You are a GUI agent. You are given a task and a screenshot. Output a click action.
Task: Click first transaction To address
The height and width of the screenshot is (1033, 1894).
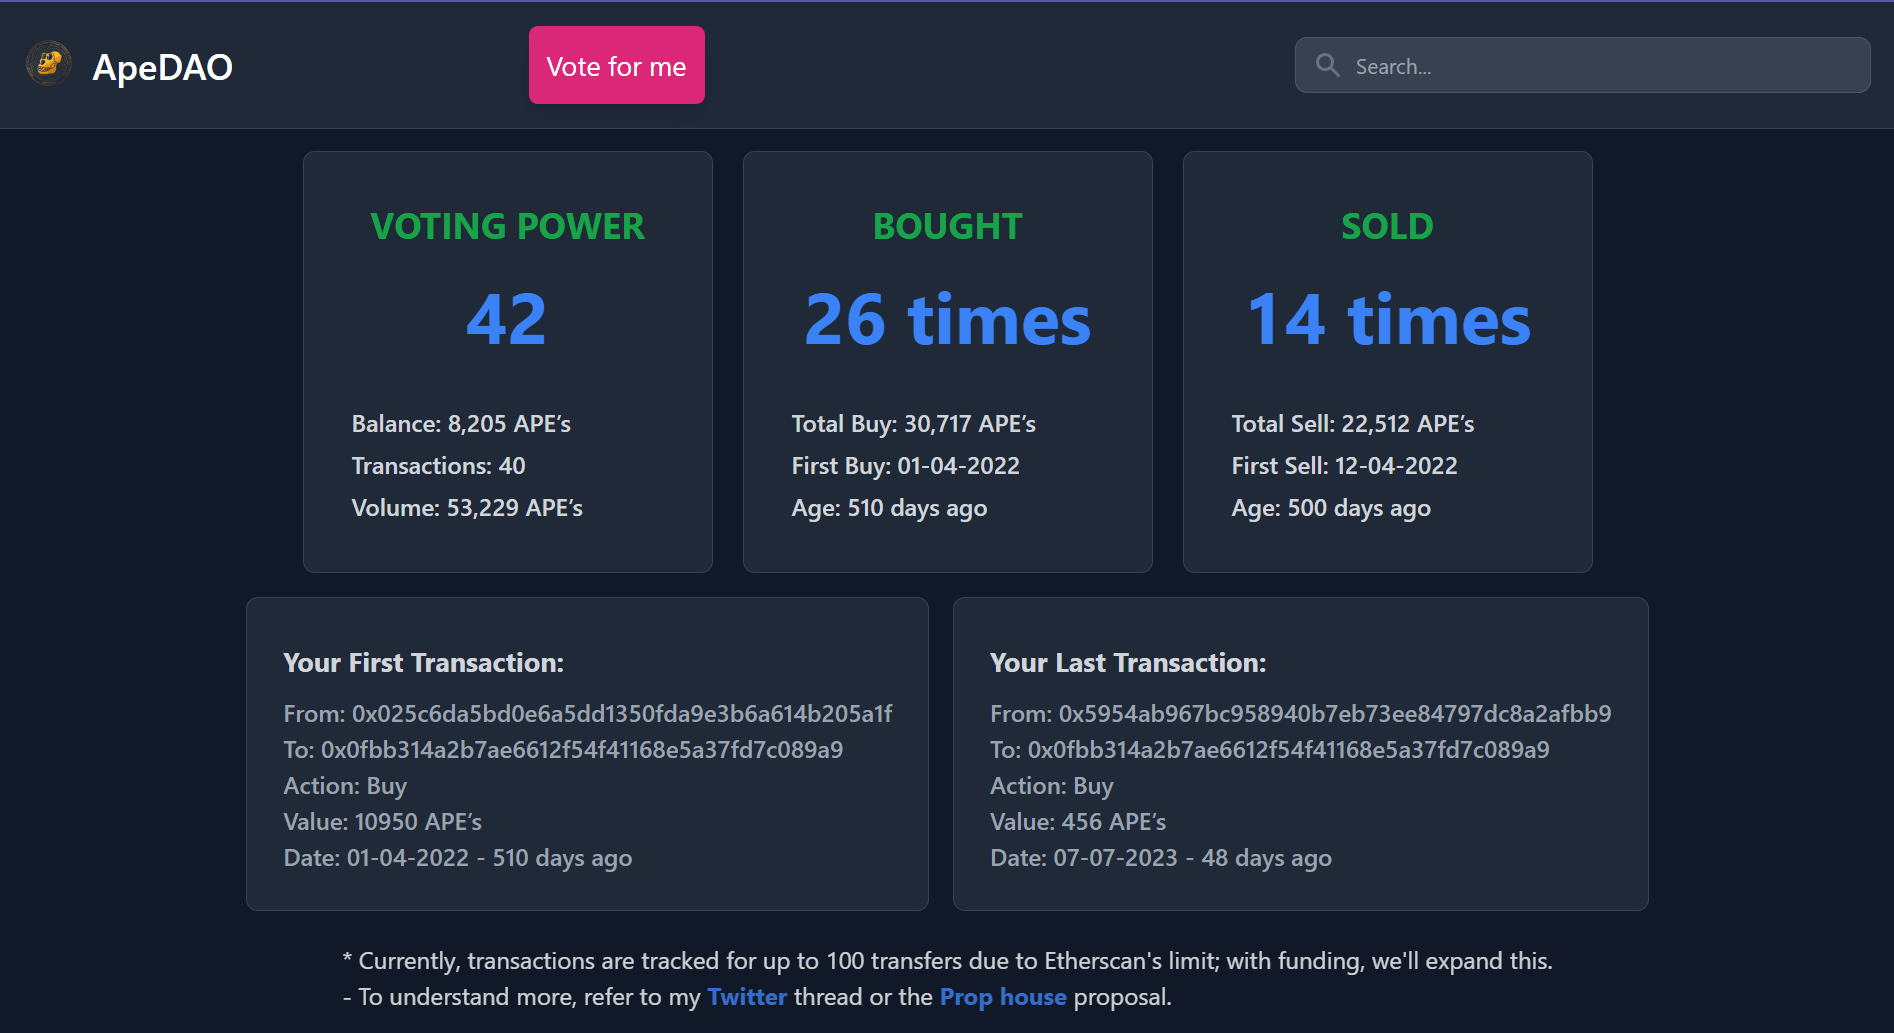coord(581,750)
